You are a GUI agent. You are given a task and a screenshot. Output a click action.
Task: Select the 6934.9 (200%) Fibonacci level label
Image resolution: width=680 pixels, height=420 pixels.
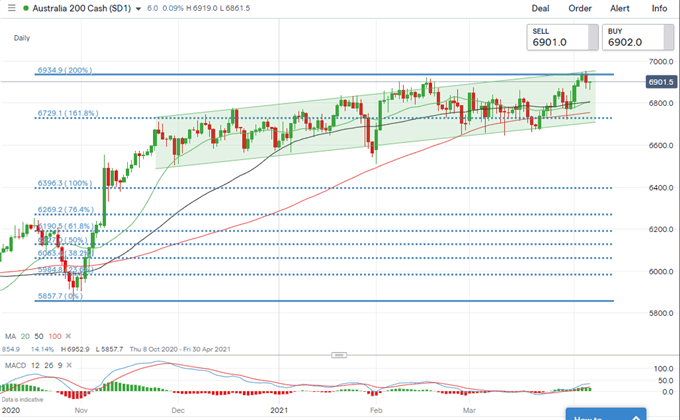65,70
